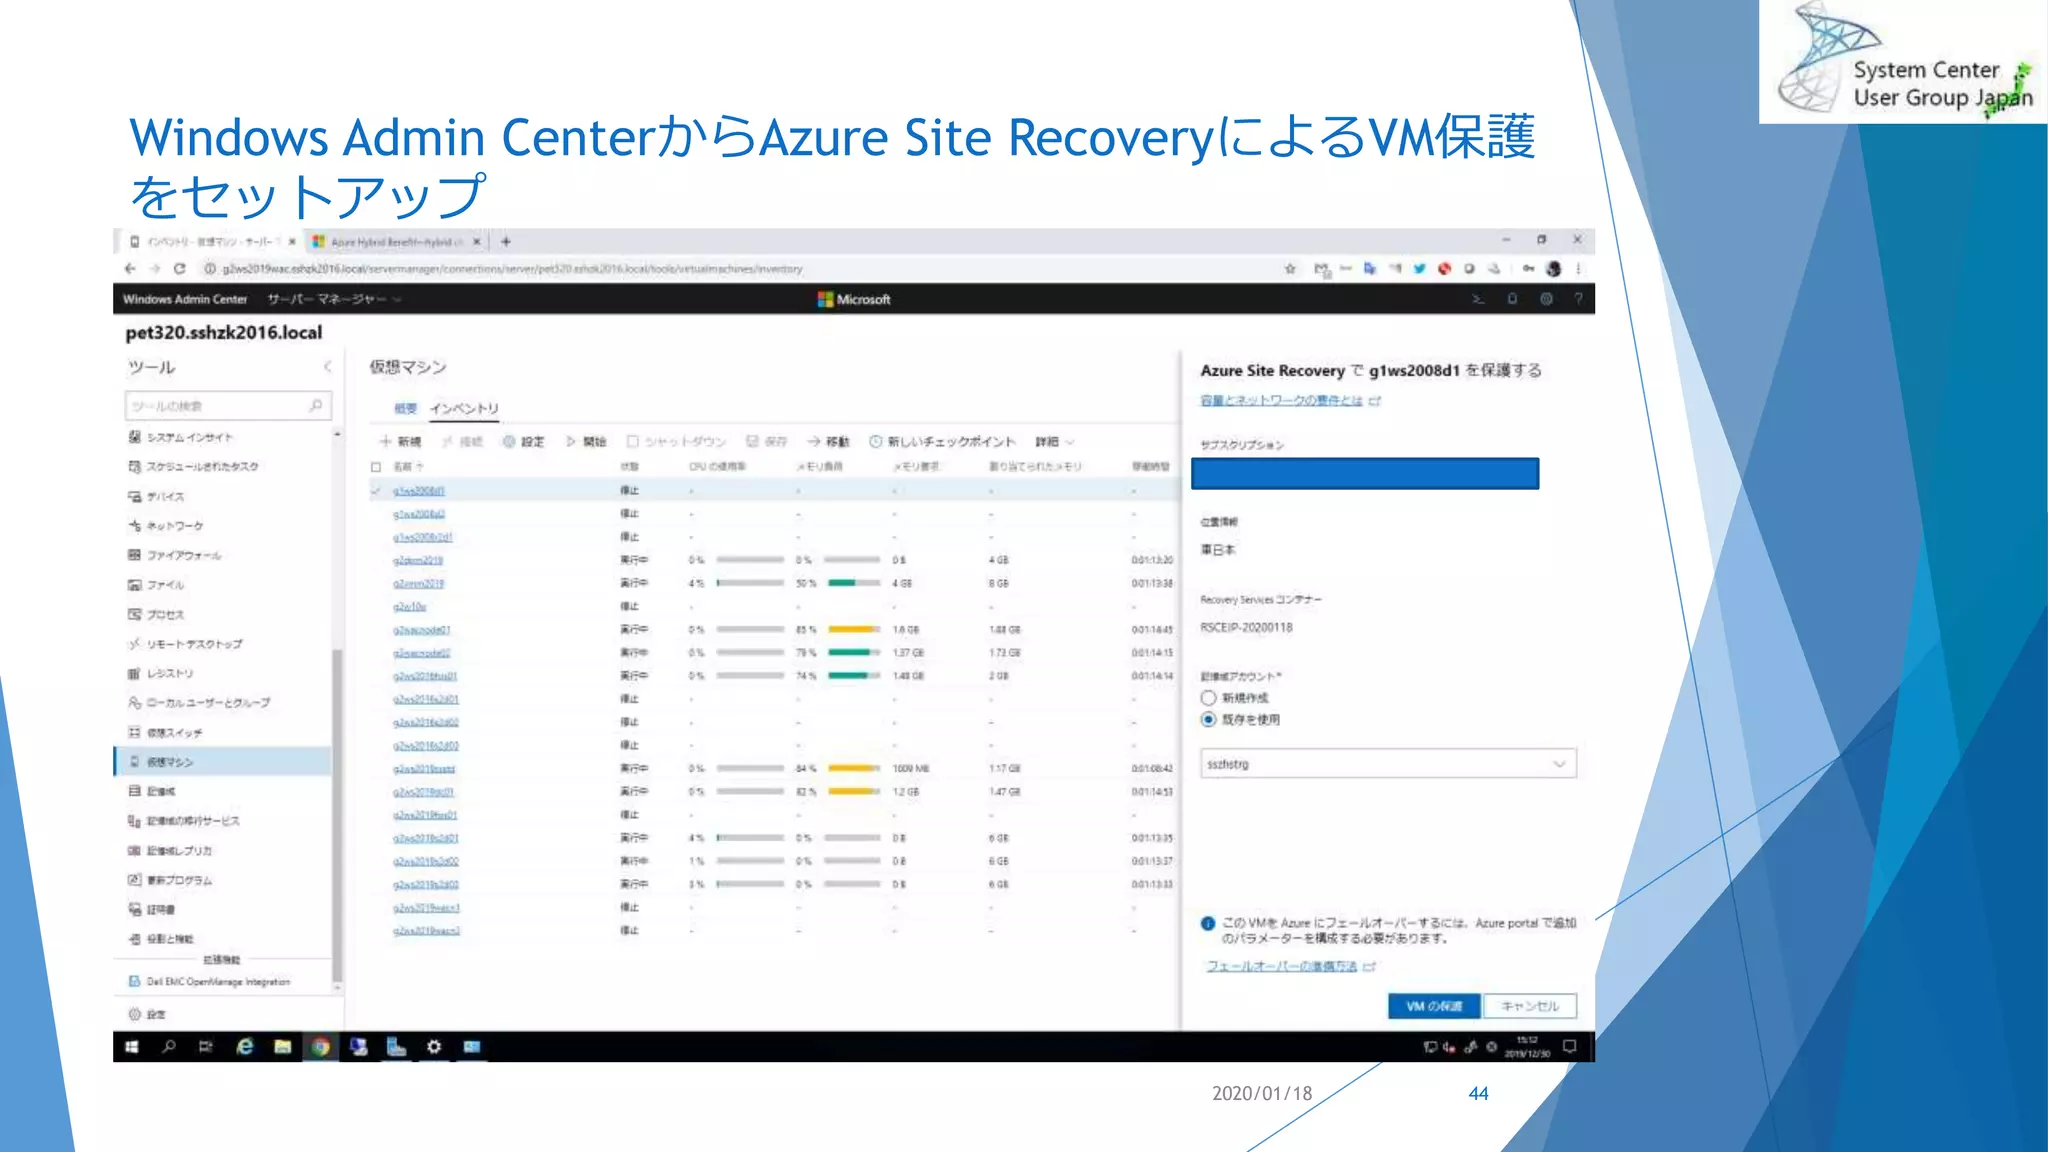Select Azure Hybrid Benefit browser tab
Screen dimensions: 2048x1152
click(395, 242)
